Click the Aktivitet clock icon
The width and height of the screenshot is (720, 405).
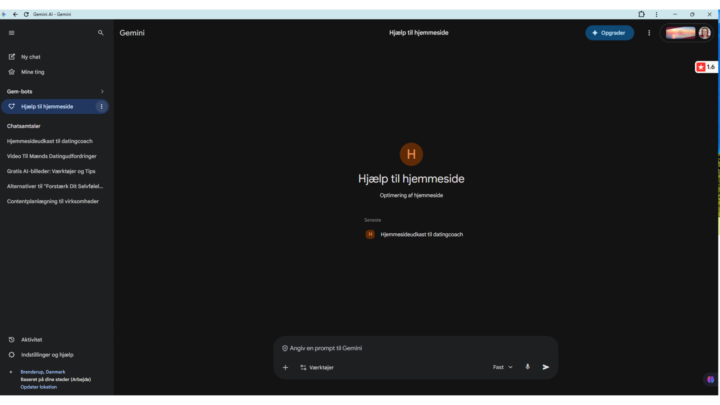pos(11,340)
